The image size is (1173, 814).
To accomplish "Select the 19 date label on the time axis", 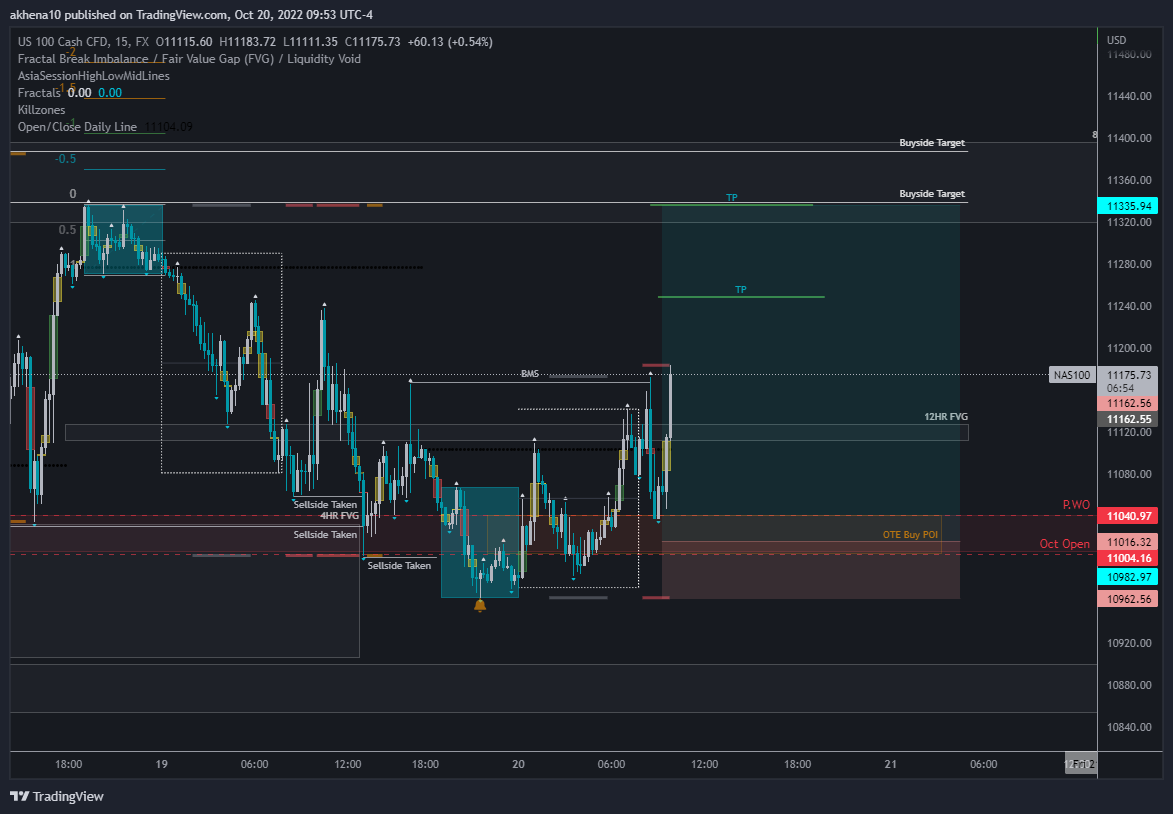I will pyautogui.click(x=162, y=764).
